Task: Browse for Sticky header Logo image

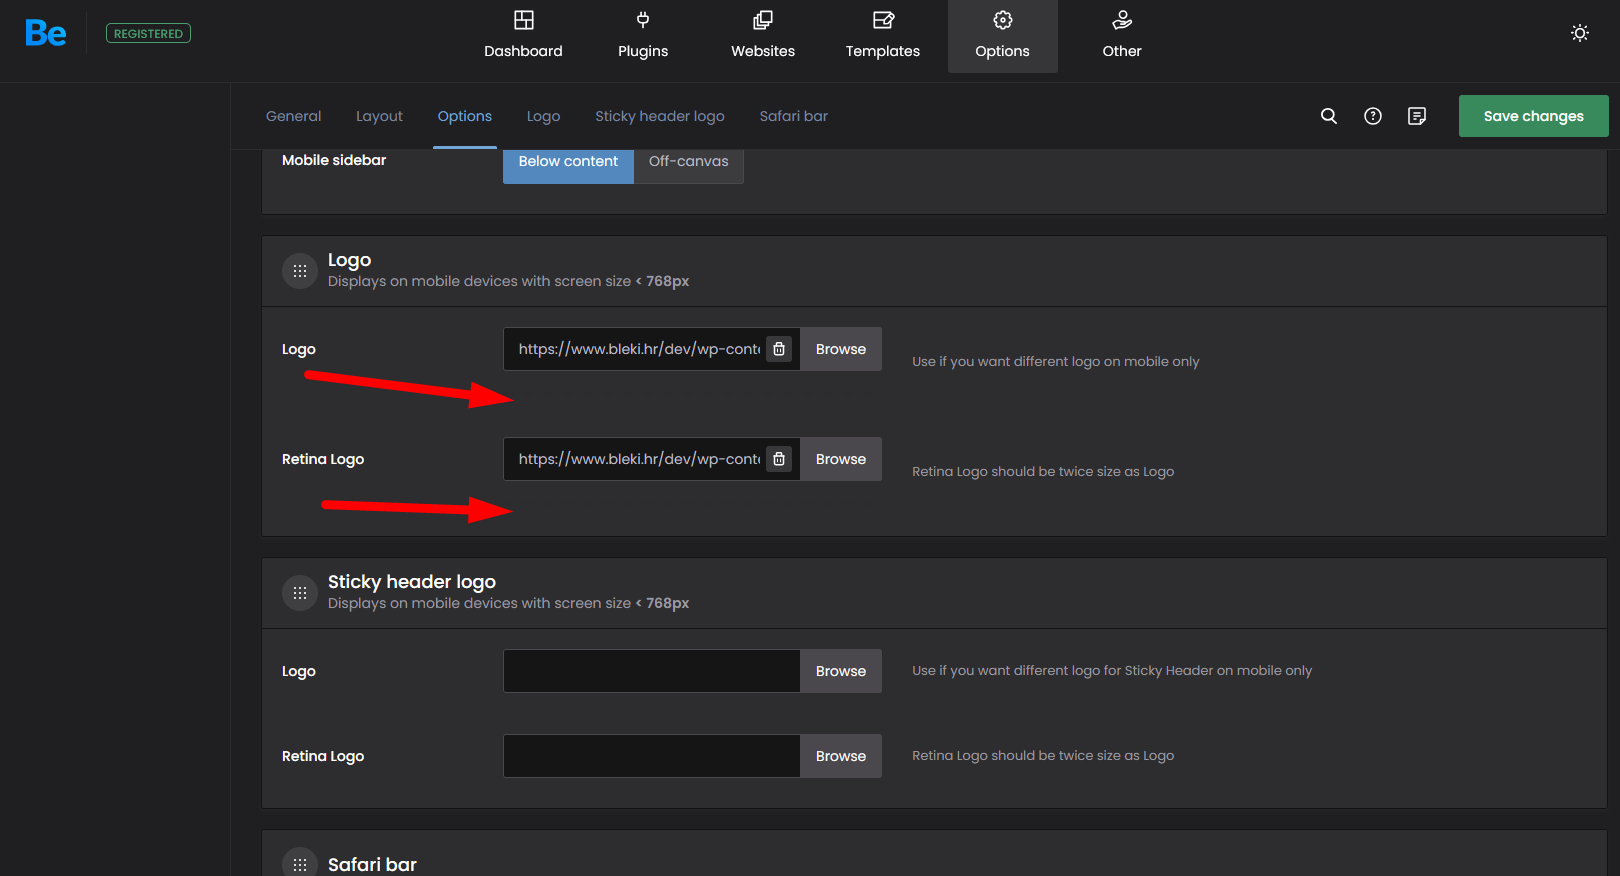Action: [841, 671]
